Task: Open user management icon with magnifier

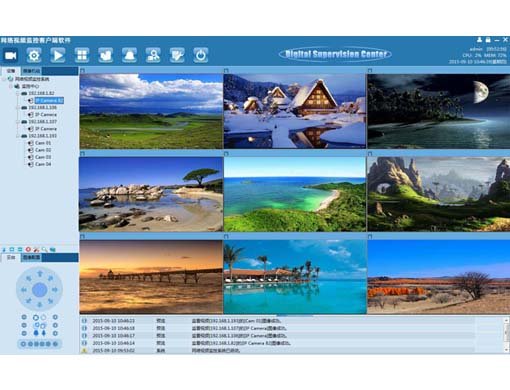Action: coord(153,55)
